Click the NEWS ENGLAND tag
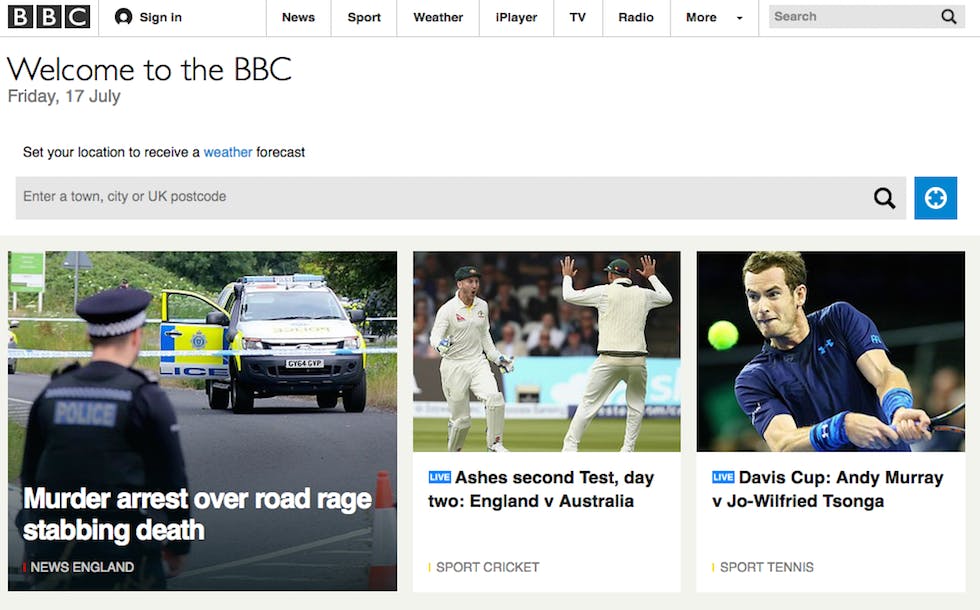Viewport: 980px width, 610px height. (81, 567)
